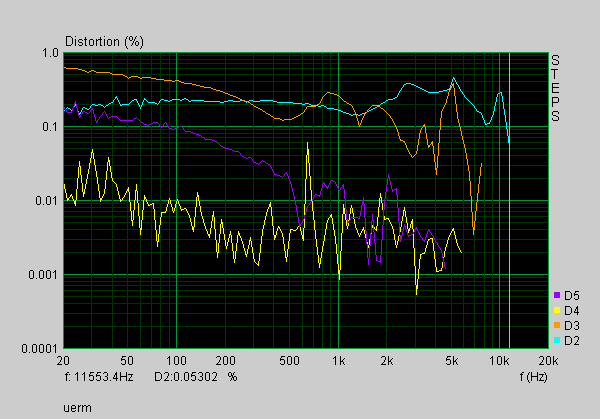600x419 pixels.
Task: Click the 50 label on the frequency axis
Action: pyautogui.click(x=127, y=361)
